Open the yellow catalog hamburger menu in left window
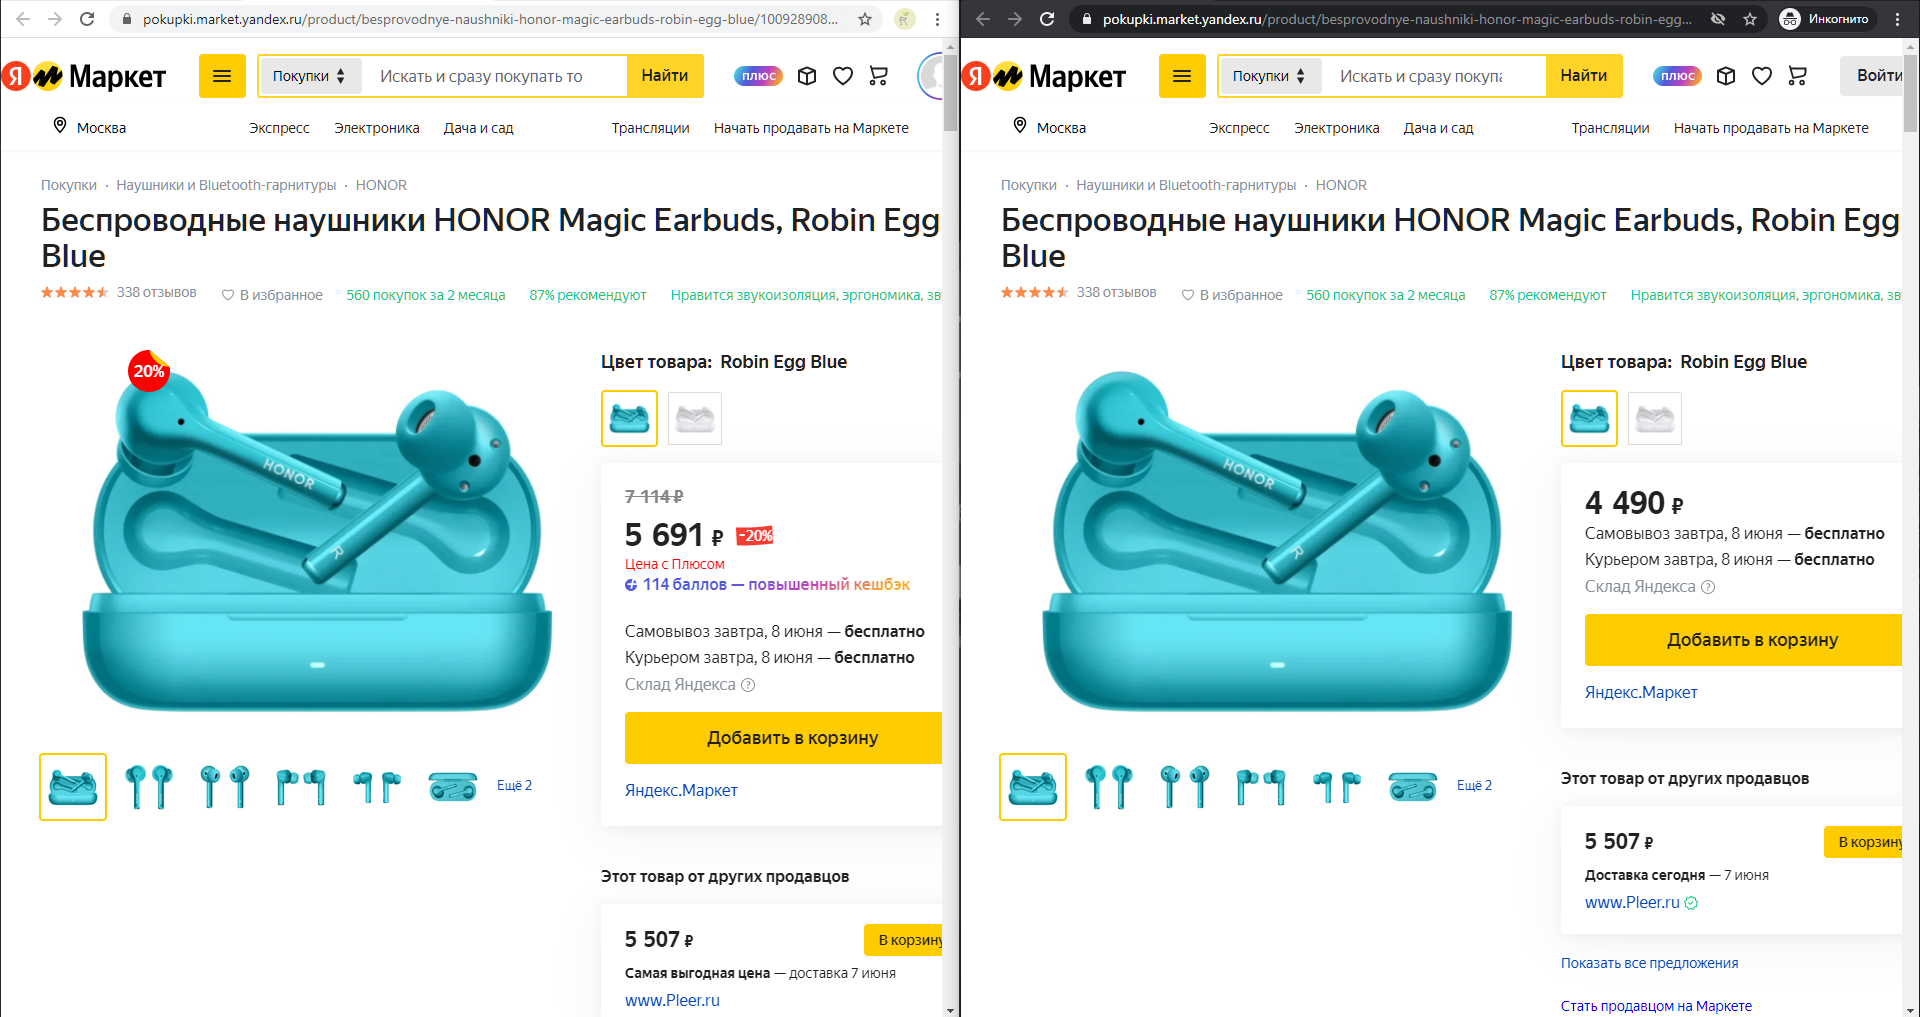 pyautogui.click(x=222, y=76)
